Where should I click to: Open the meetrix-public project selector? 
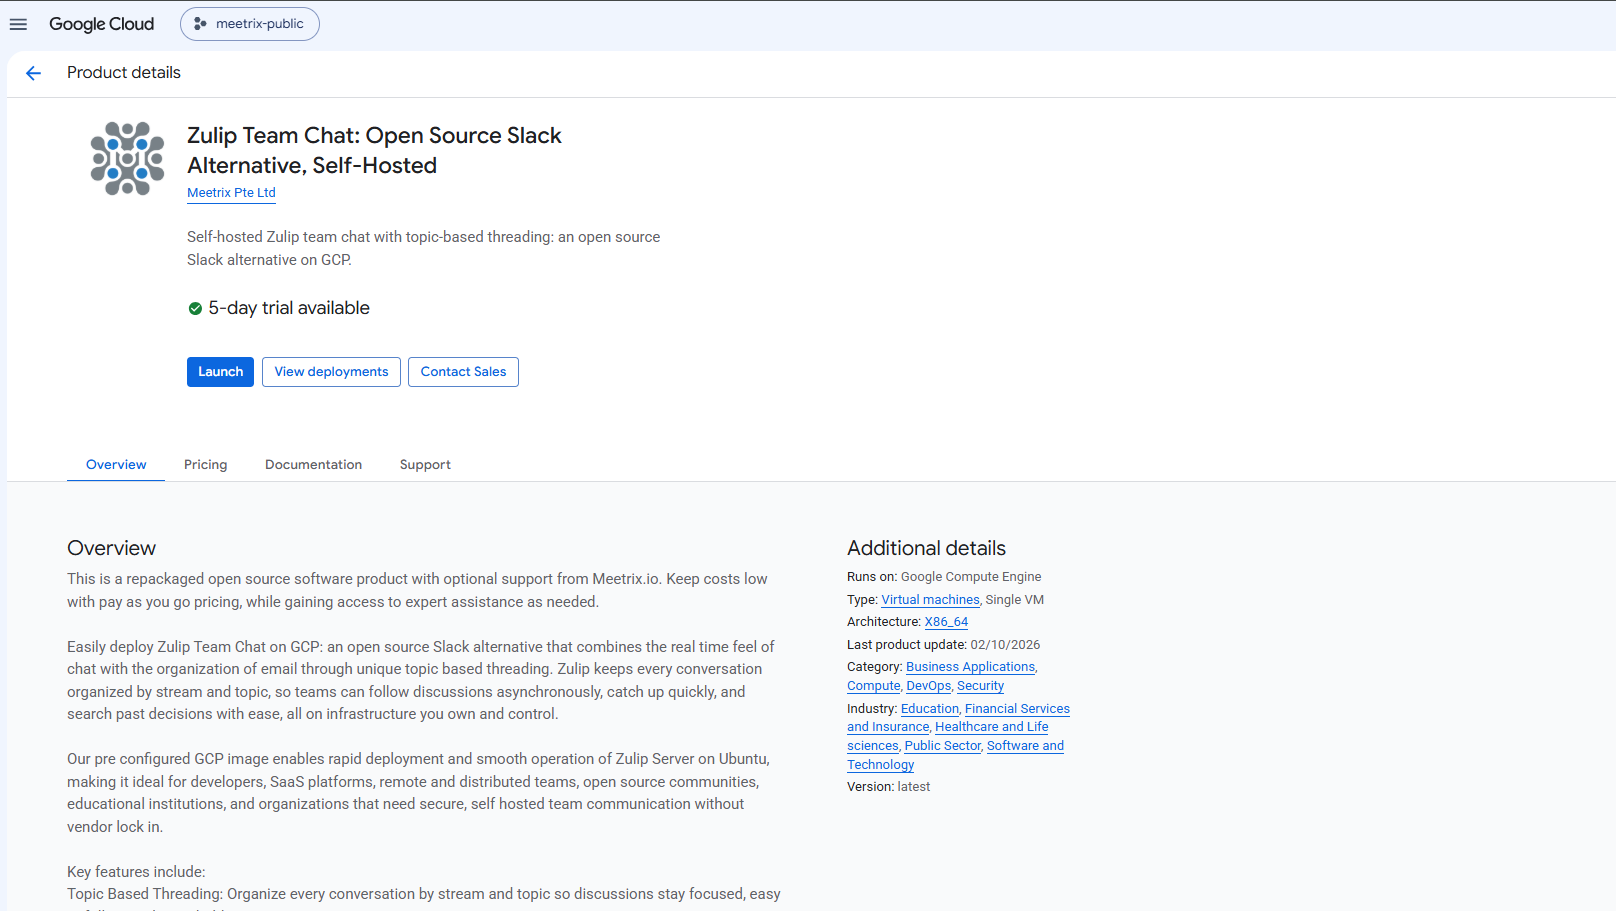tap(250, 24)
